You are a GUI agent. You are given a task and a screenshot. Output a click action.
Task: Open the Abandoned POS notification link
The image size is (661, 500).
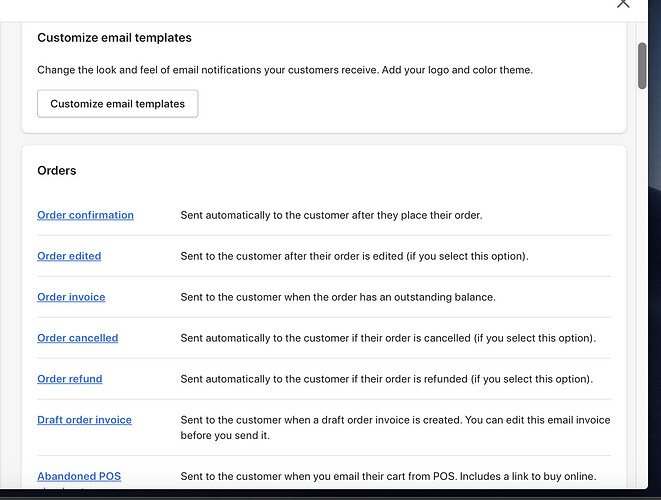click(x=79, y=477)
